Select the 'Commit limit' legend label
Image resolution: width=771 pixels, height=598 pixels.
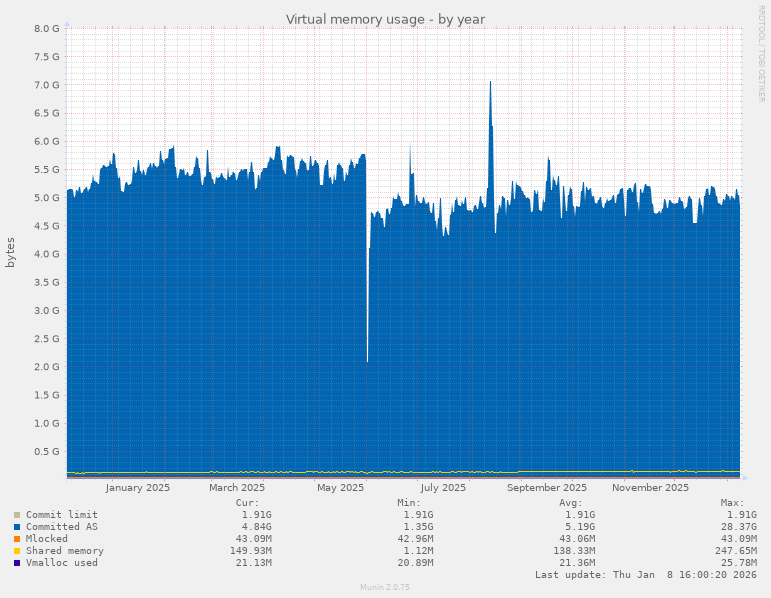point(62,514)
